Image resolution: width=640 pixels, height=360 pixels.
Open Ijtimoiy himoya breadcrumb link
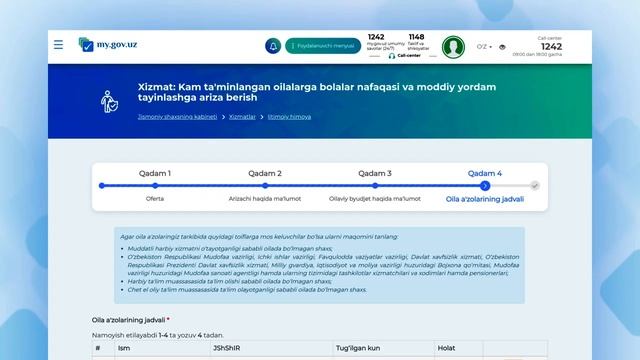[289, 117]
